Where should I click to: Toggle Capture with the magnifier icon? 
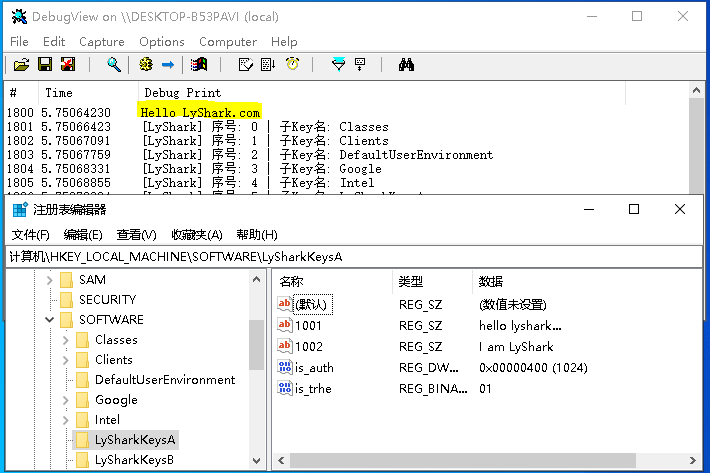click(115, 65)
